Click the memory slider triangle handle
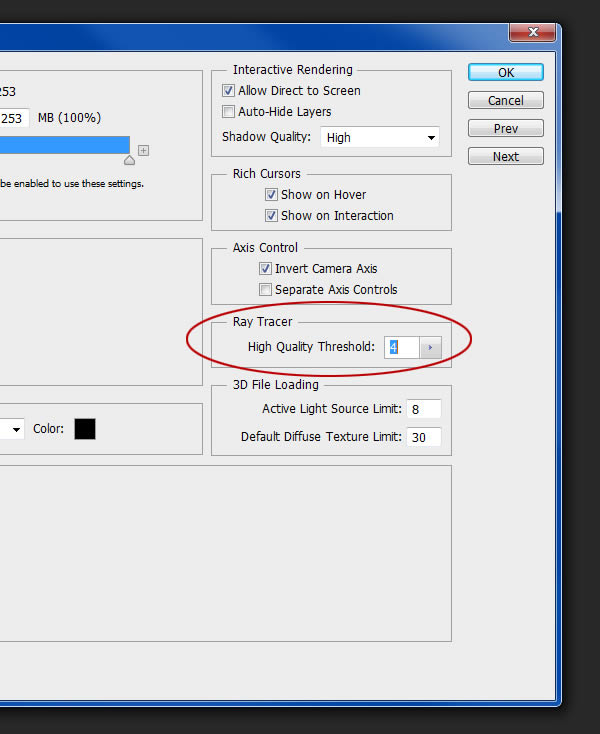This screenshot has width=600, height=734. point(129,160)
